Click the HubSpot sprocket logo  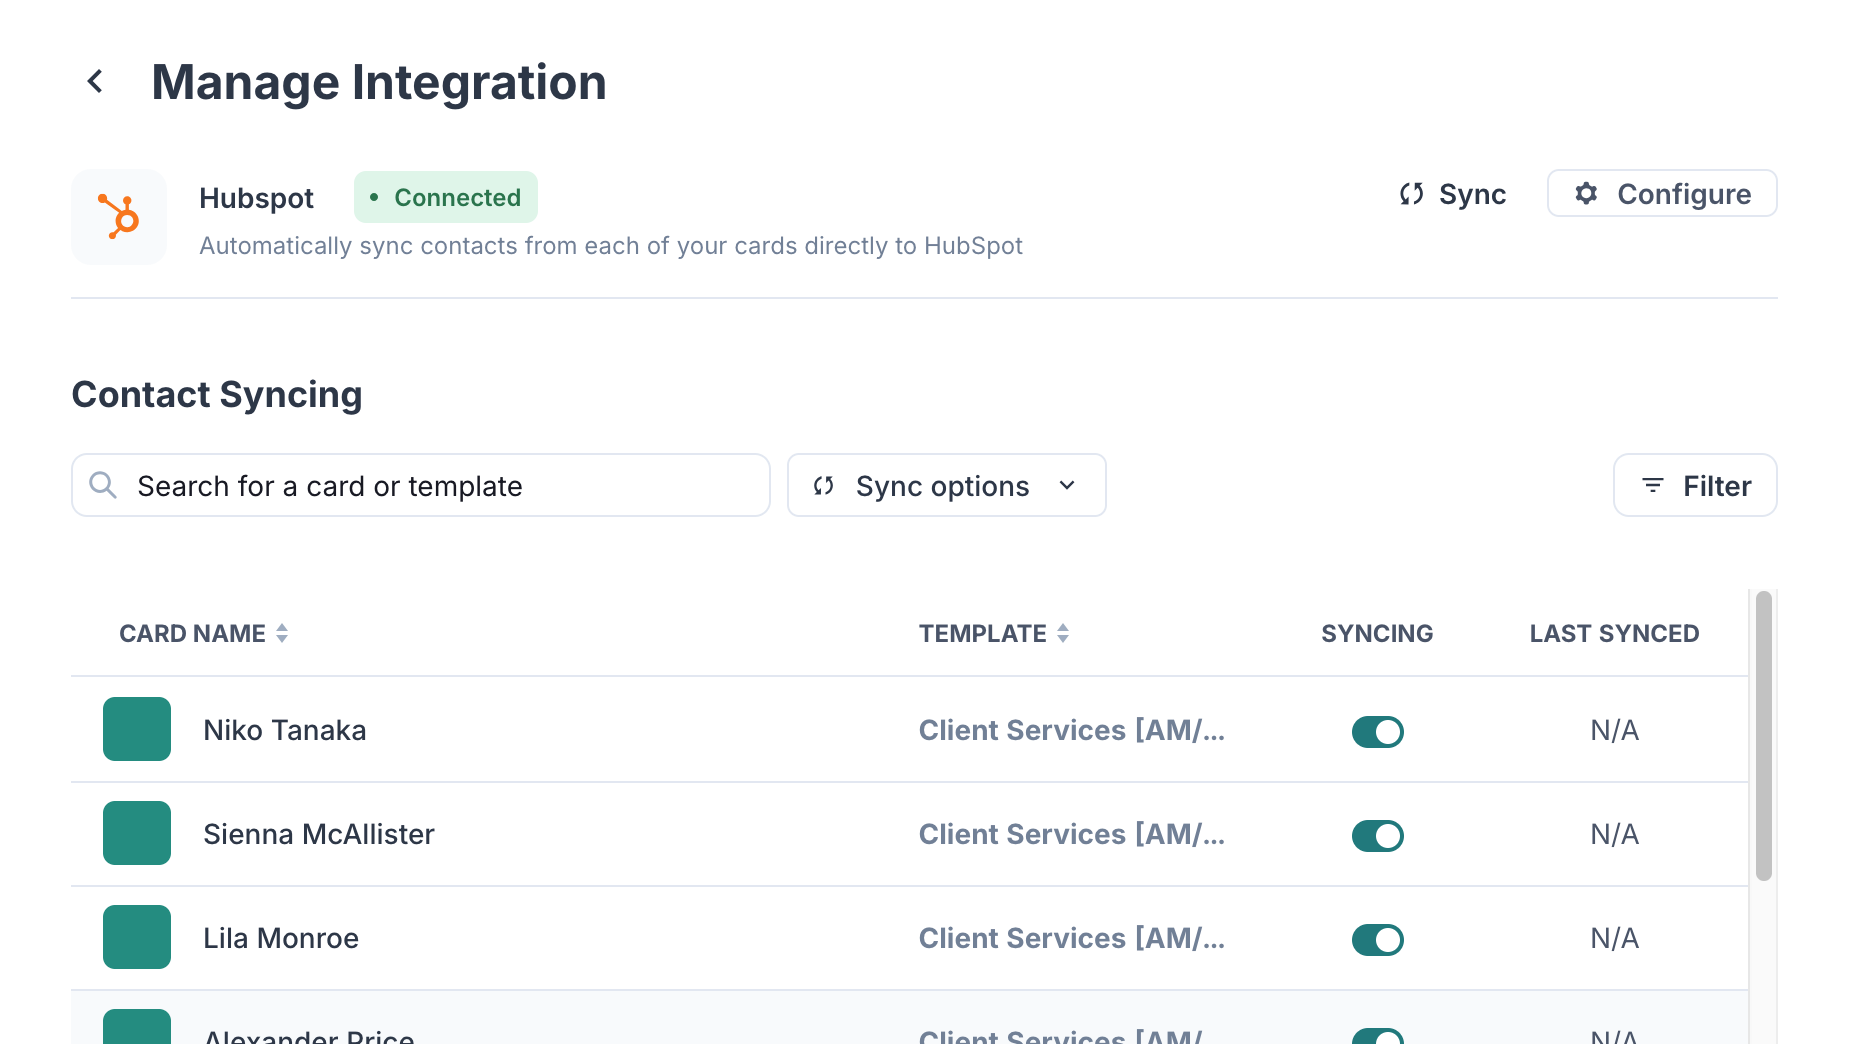[119, 217]
